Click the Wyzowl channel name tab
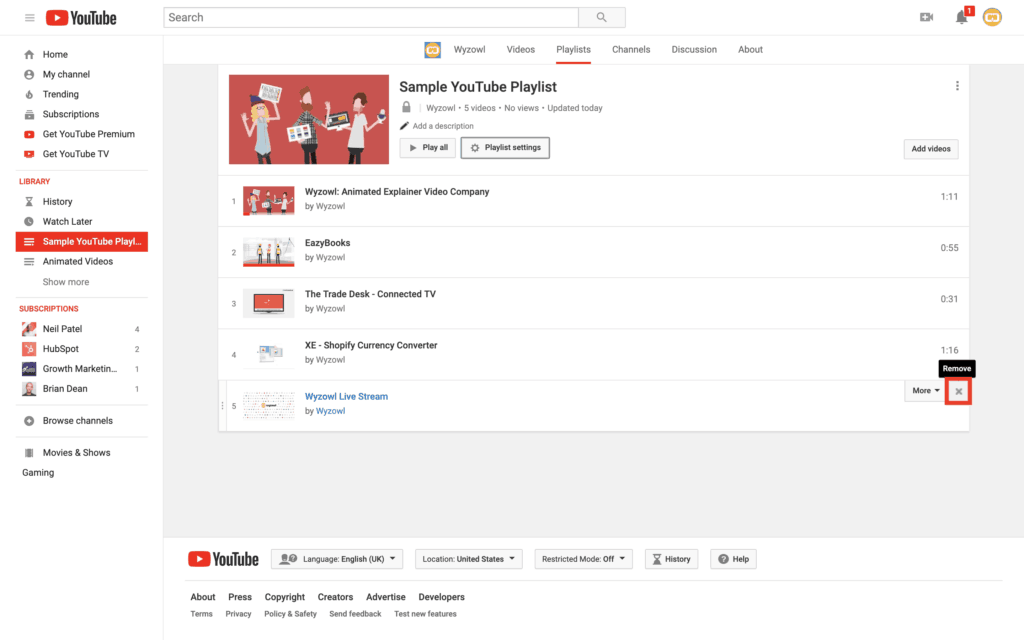Screen dimensions: 1024x640 click(x=470, y=50)
